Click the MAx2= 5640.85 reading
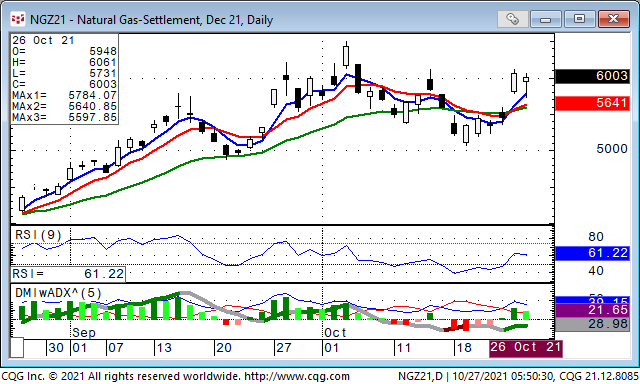 pyautogui.click(x=64, y=107)
